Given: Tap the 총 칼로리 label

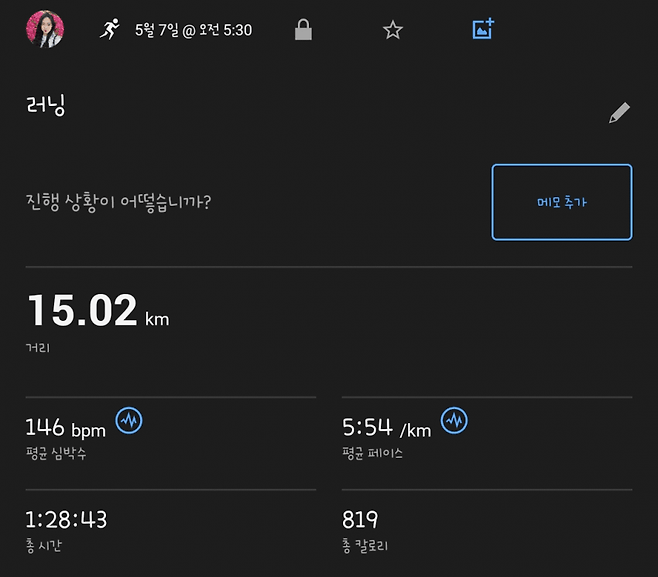Looking at the screenshot, I should tap(366, 546).
